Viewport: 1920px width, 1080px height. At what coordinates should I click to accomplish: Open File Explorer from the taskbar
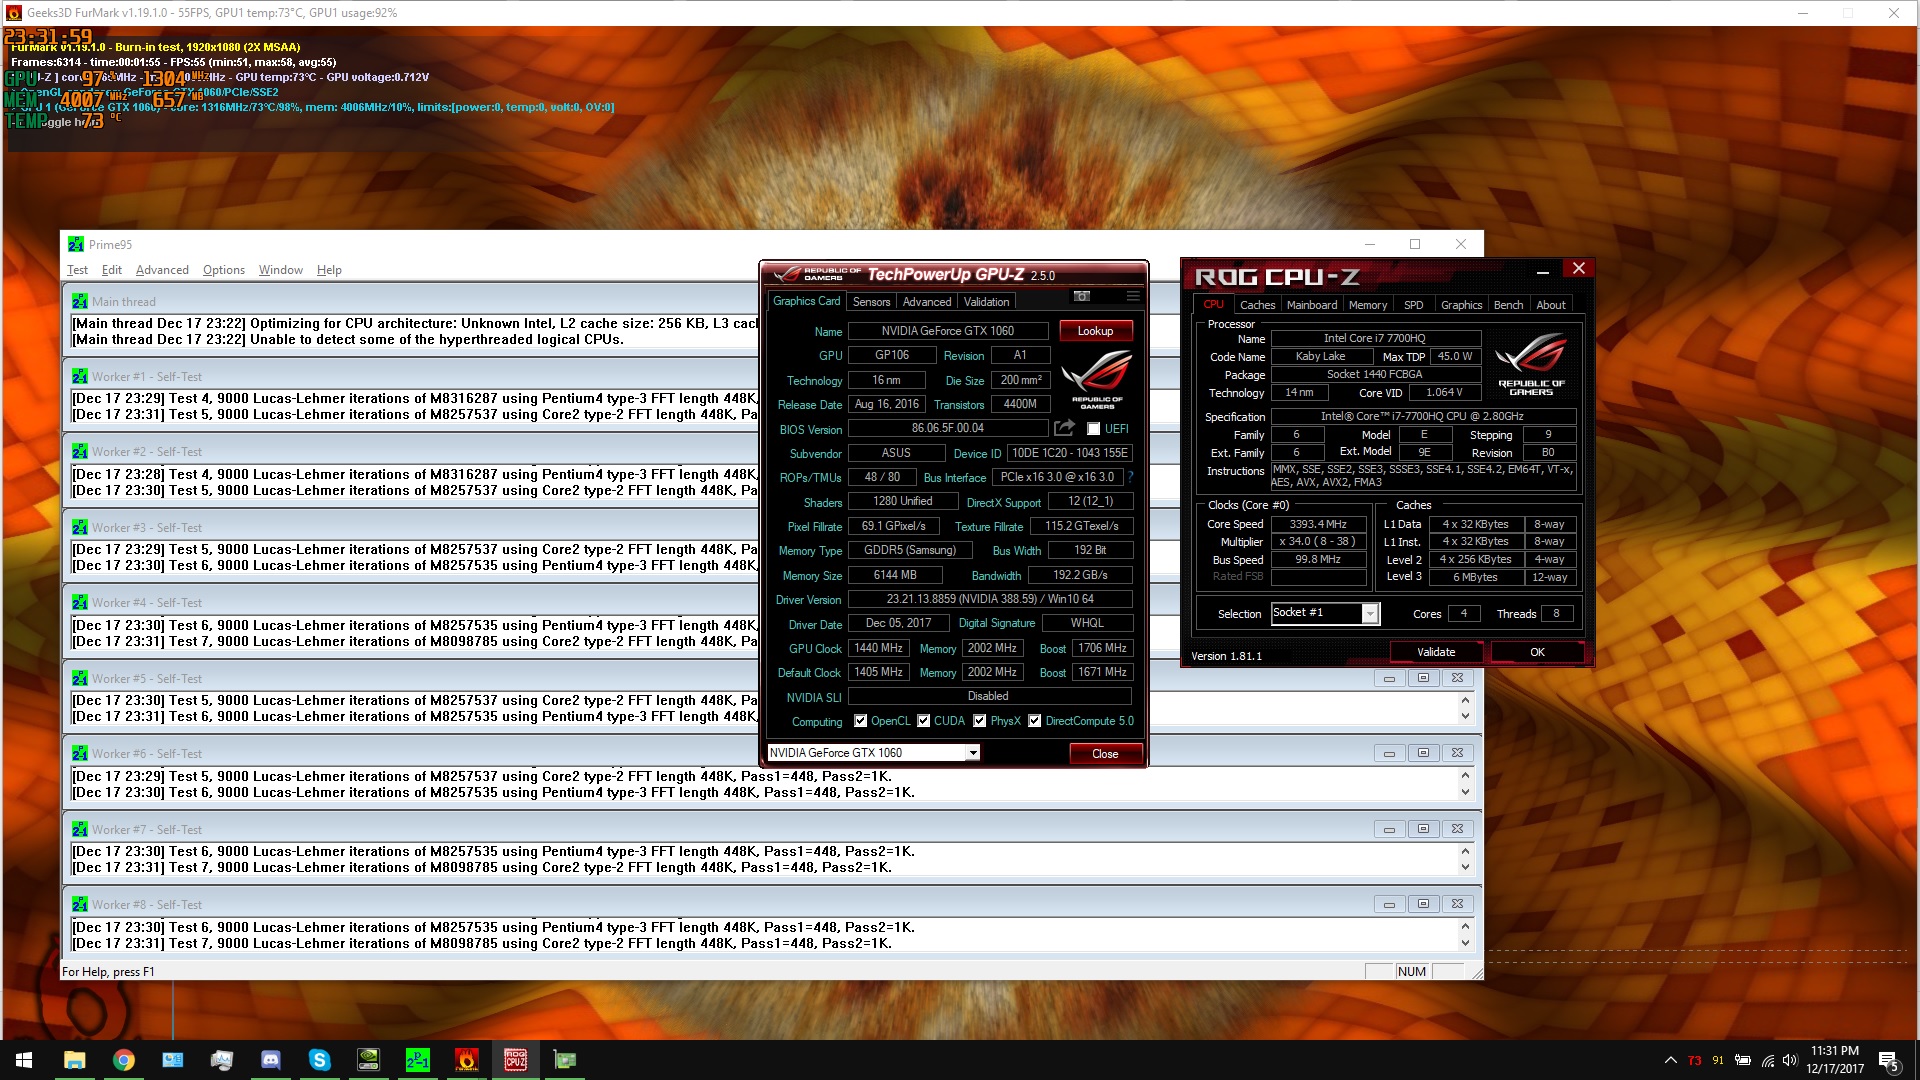[75, 1060]
